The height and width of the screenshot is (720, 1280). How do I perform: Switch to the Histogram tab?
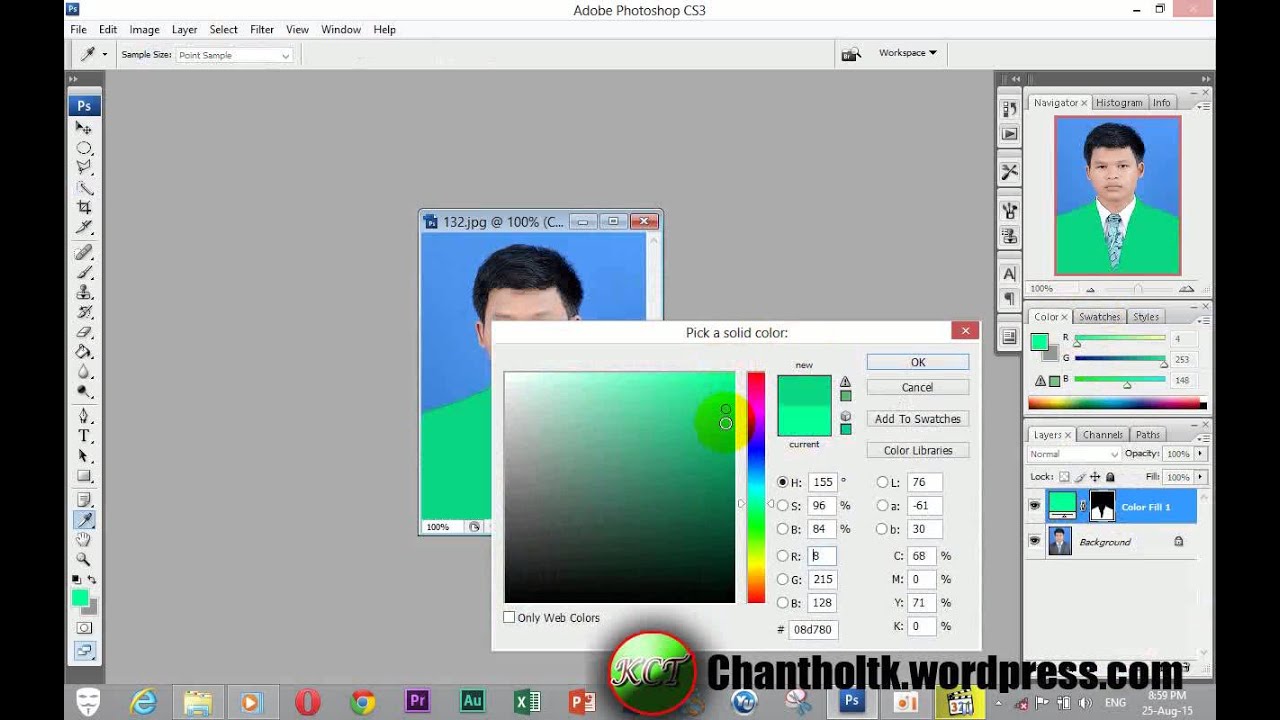click(x=1119, y=103)
